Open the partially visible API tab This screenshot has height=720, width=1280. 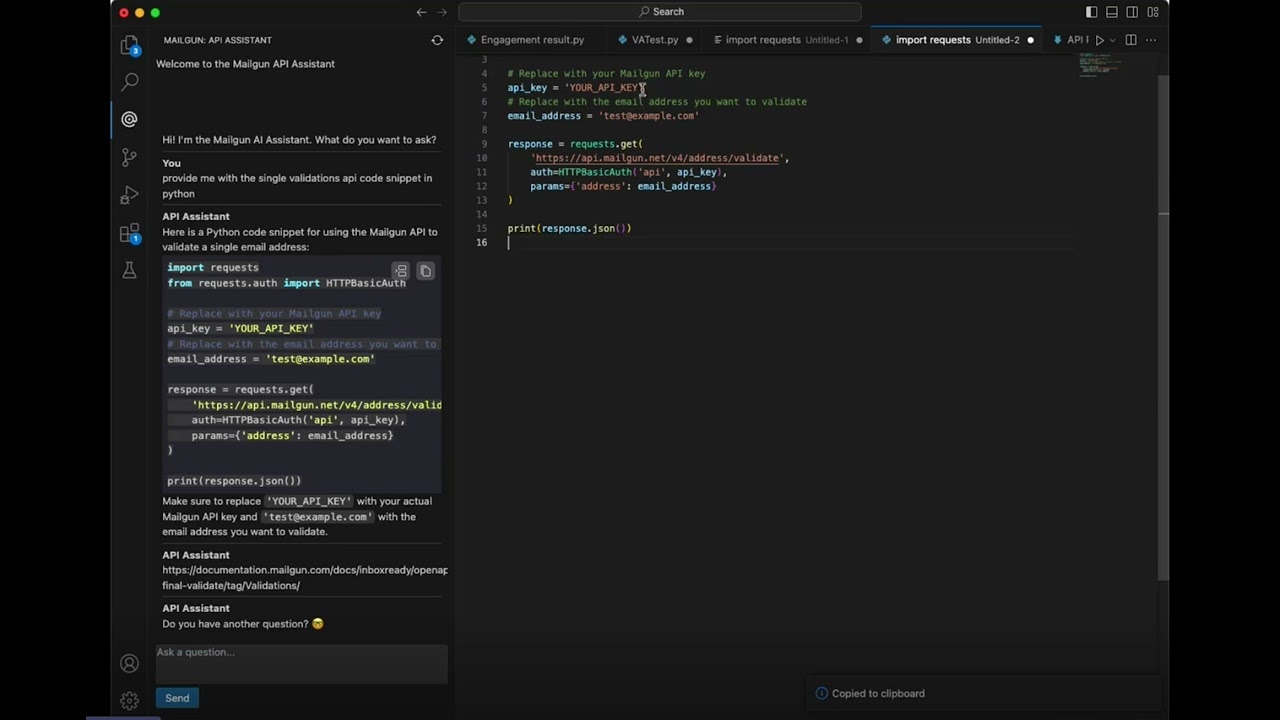click(1070, 40)
